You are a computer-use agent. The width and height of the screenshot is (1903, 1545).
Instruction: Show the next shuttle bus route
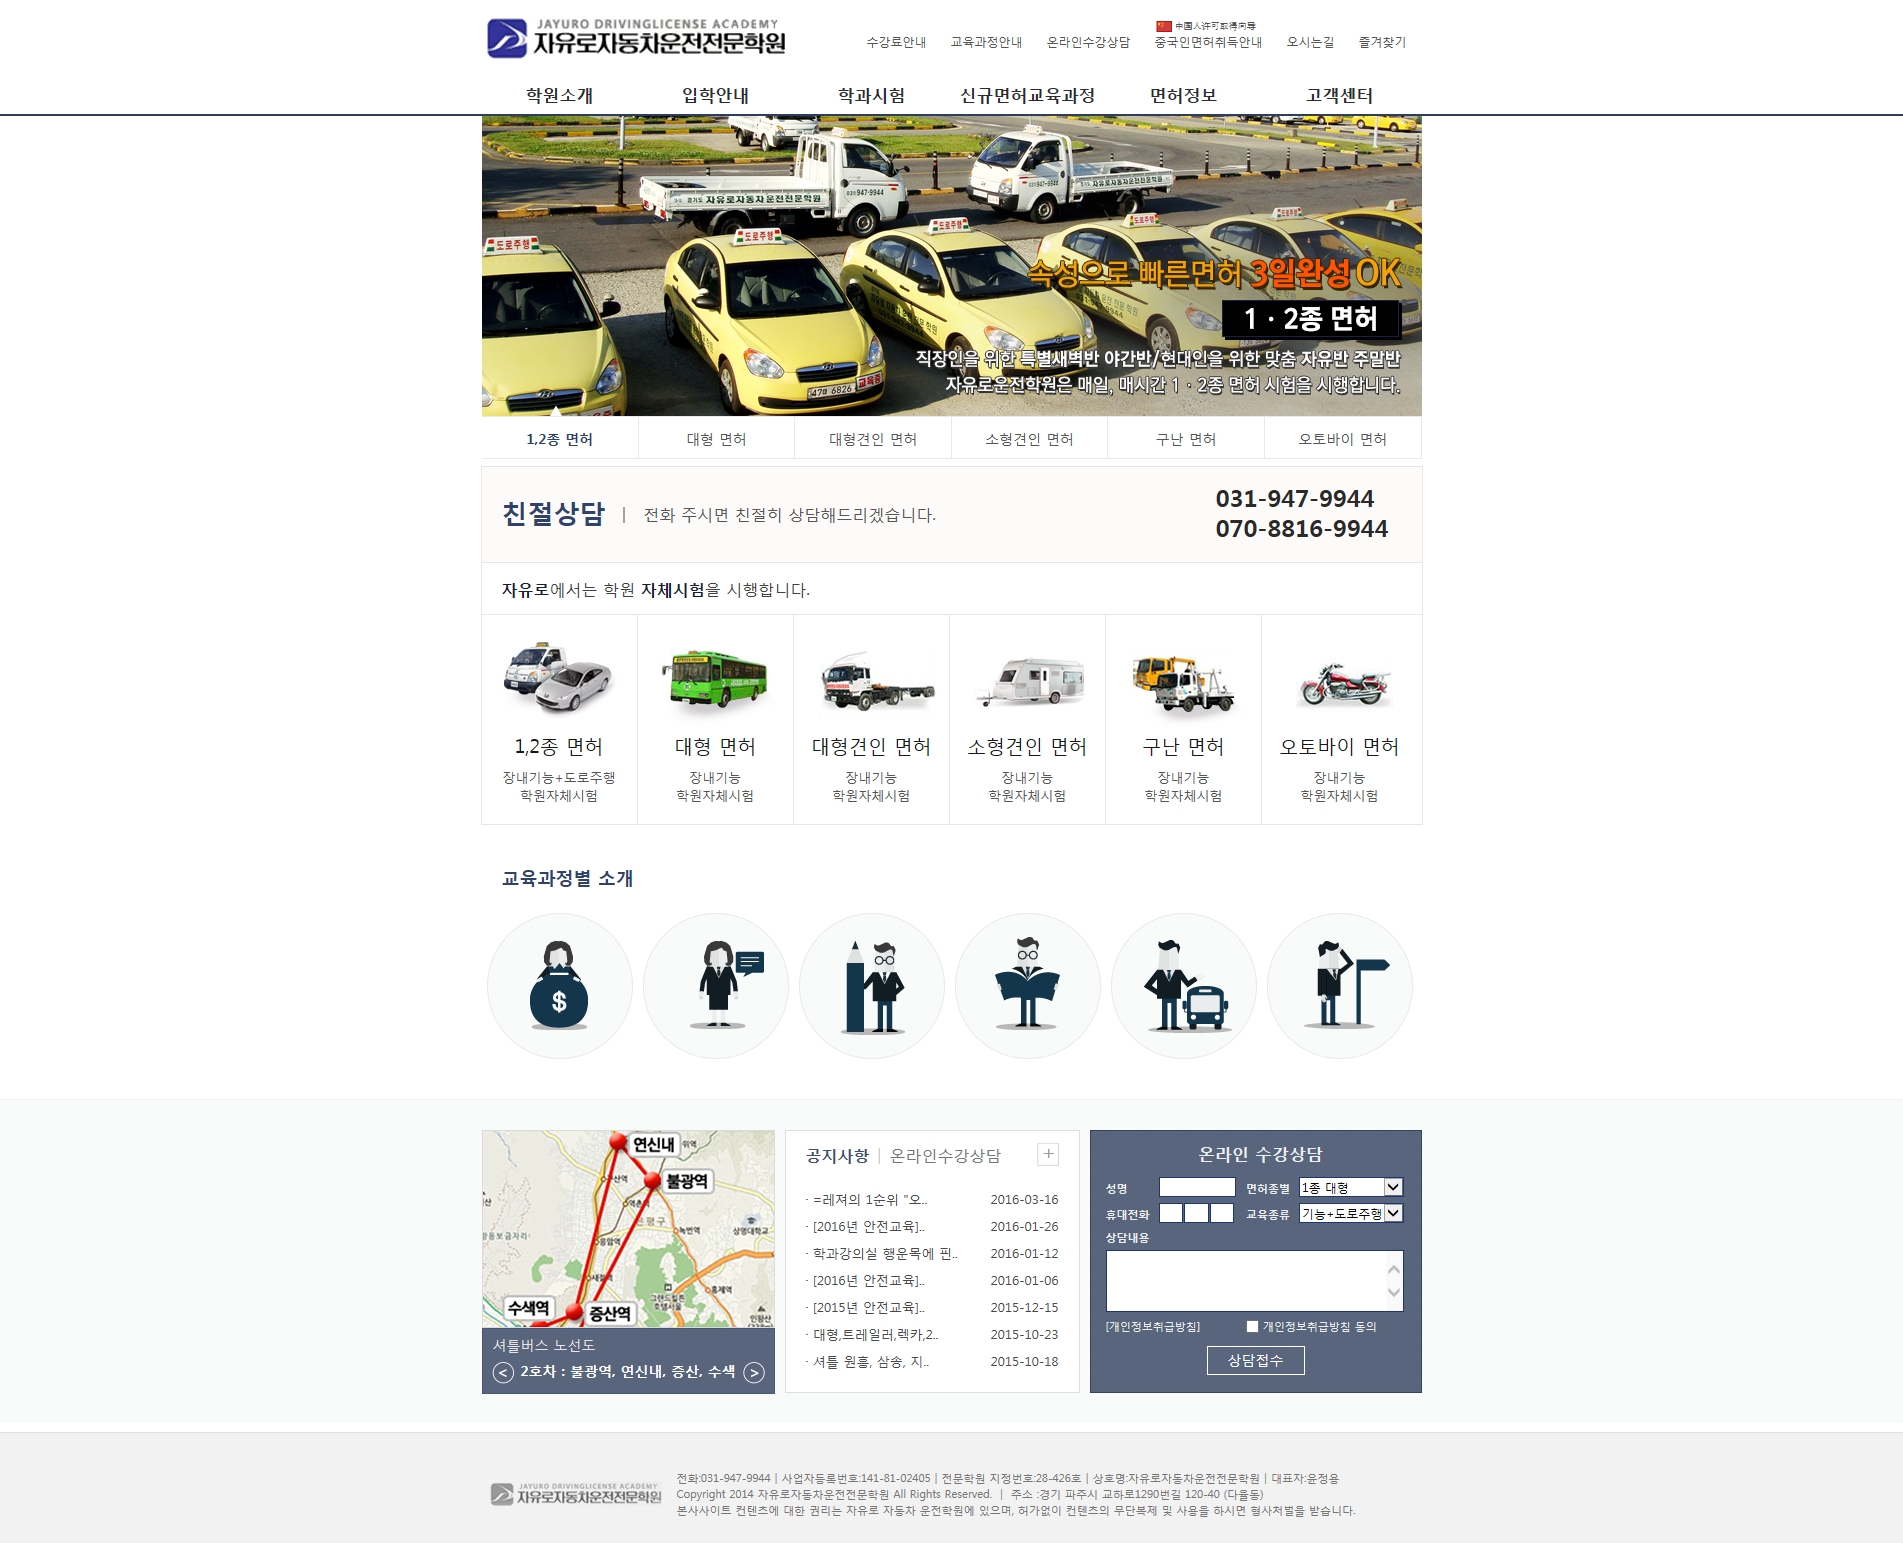[x=755, y=1373]
